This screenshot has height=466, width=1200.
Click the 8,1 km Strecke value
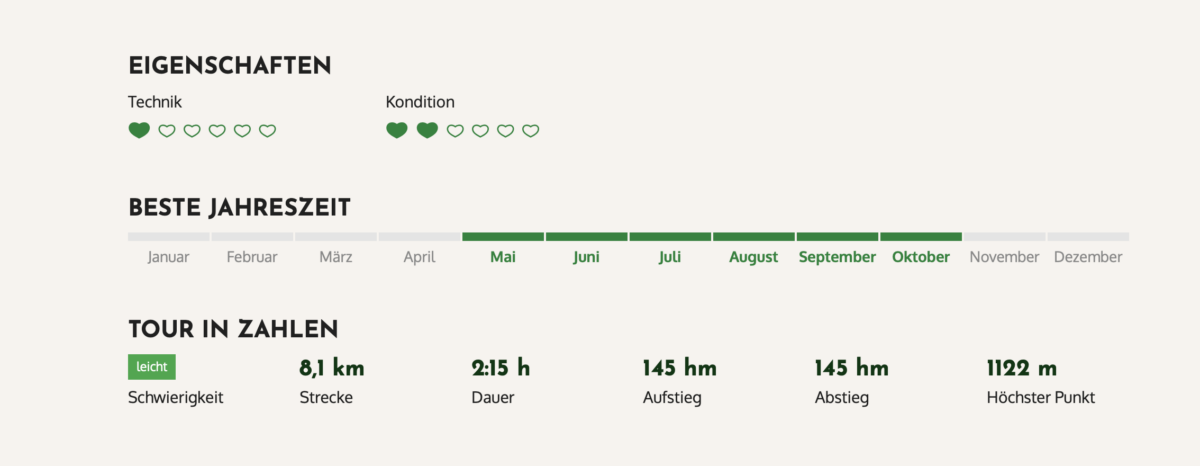(x=332, y=368)
